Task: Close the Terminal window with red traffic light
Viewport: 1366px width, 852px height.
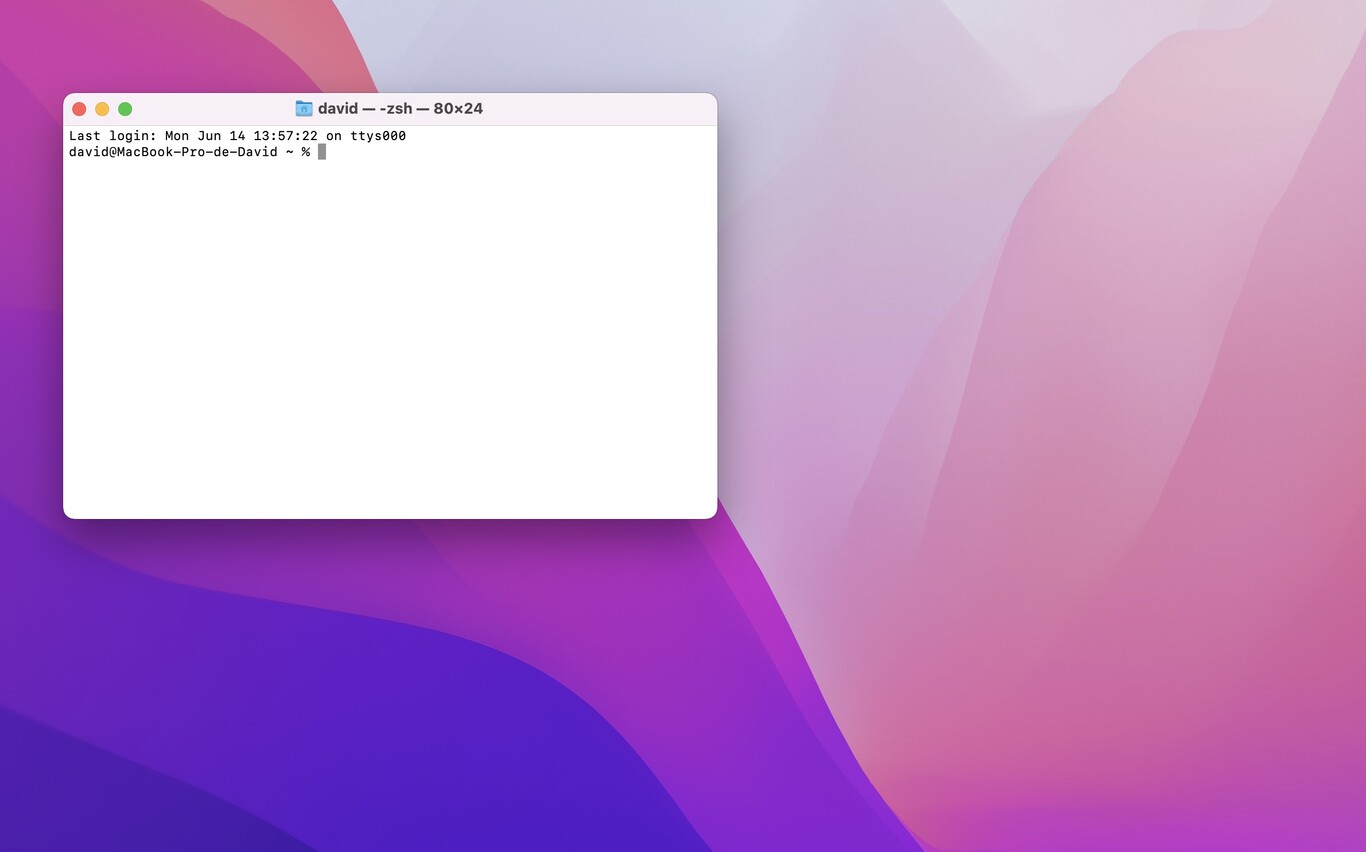Action: 79,108
